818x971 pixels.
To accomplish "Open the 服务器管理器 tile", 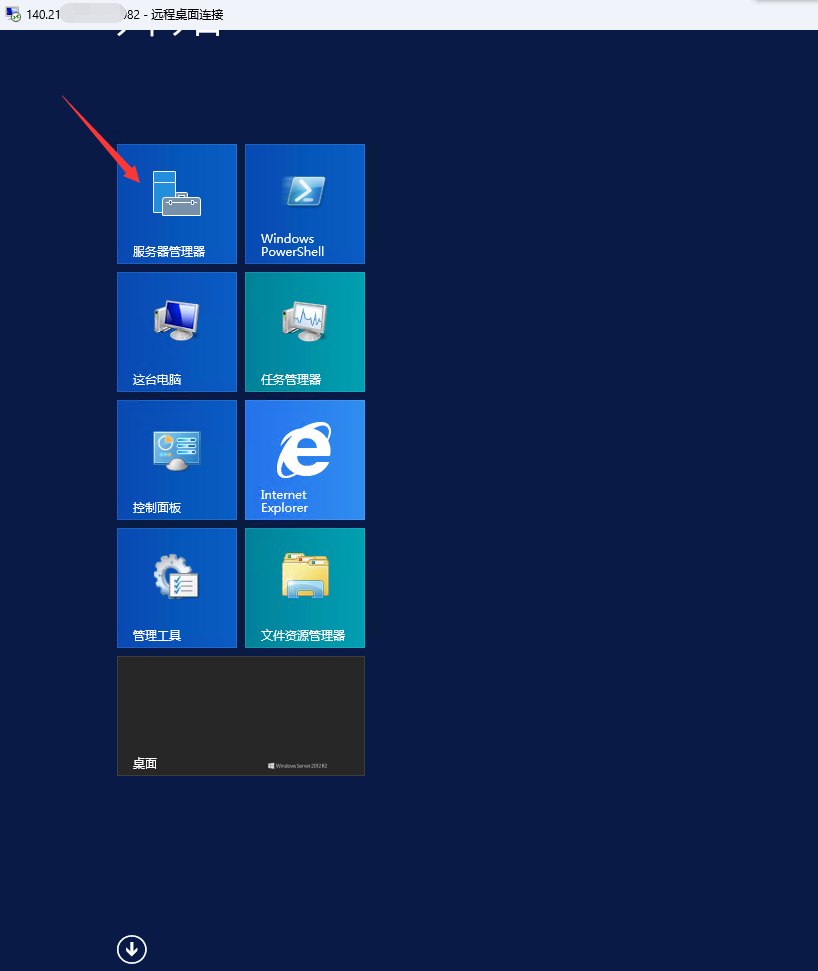I will pos(177,204).
